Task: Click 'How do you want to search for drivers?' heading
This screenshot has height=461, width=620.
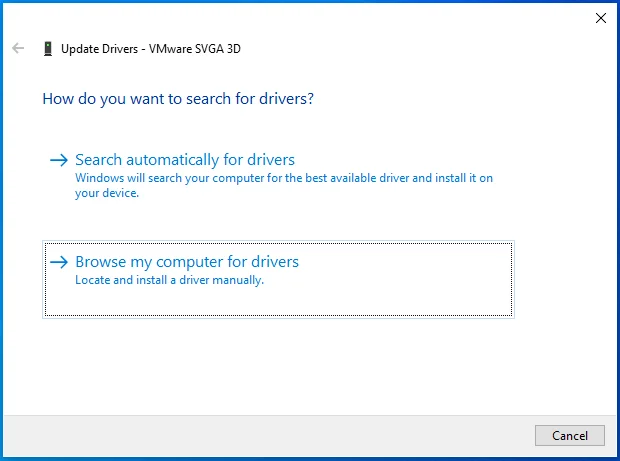Action: click(178, 98)
